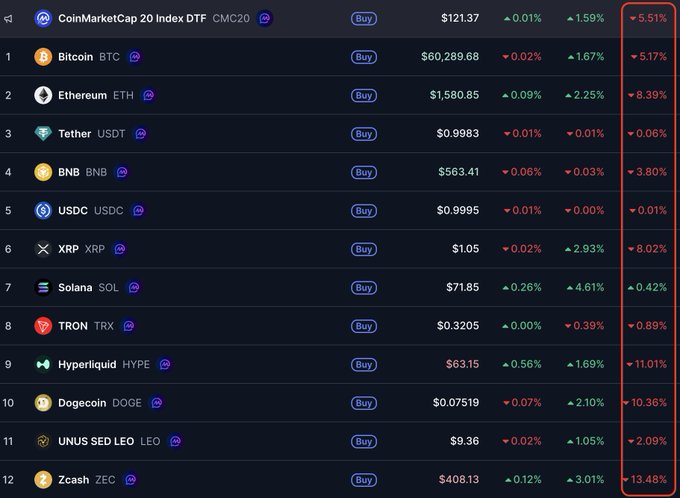Click the Ethereum coin logo

point(43,95)
